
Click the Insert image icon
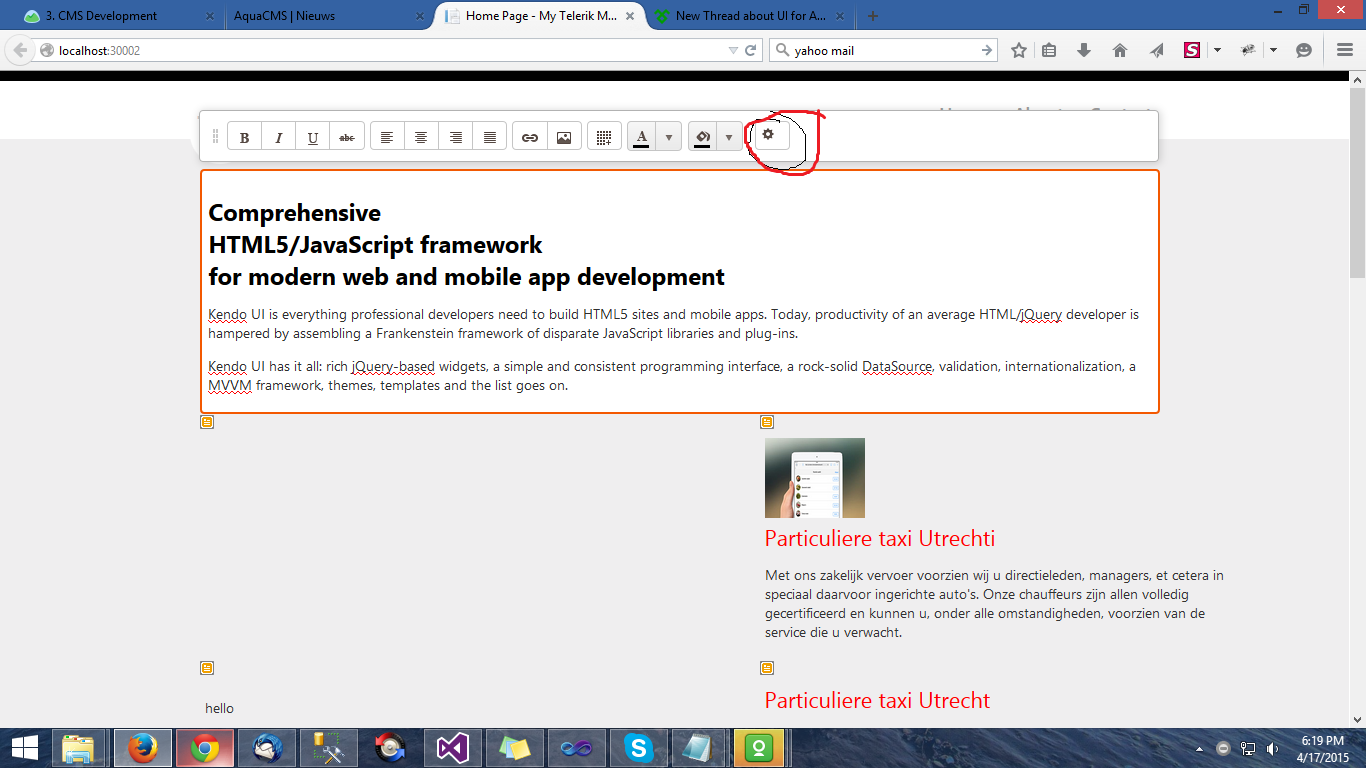564,137
